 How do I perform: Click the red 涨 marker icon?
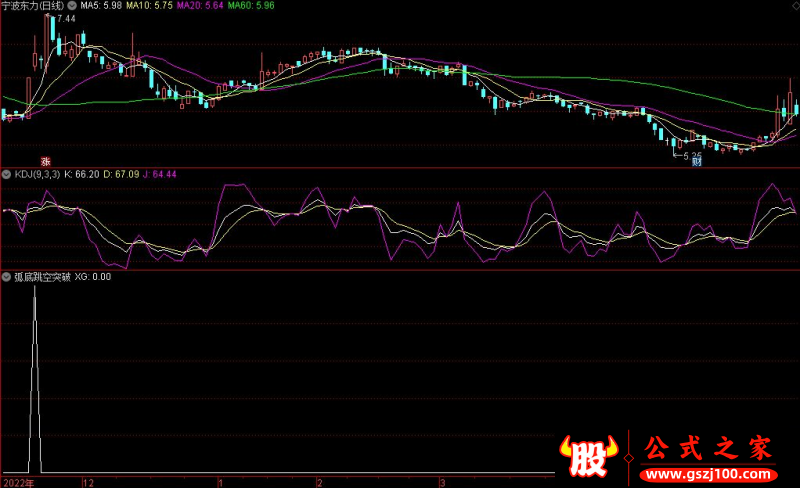click(45, 160)
